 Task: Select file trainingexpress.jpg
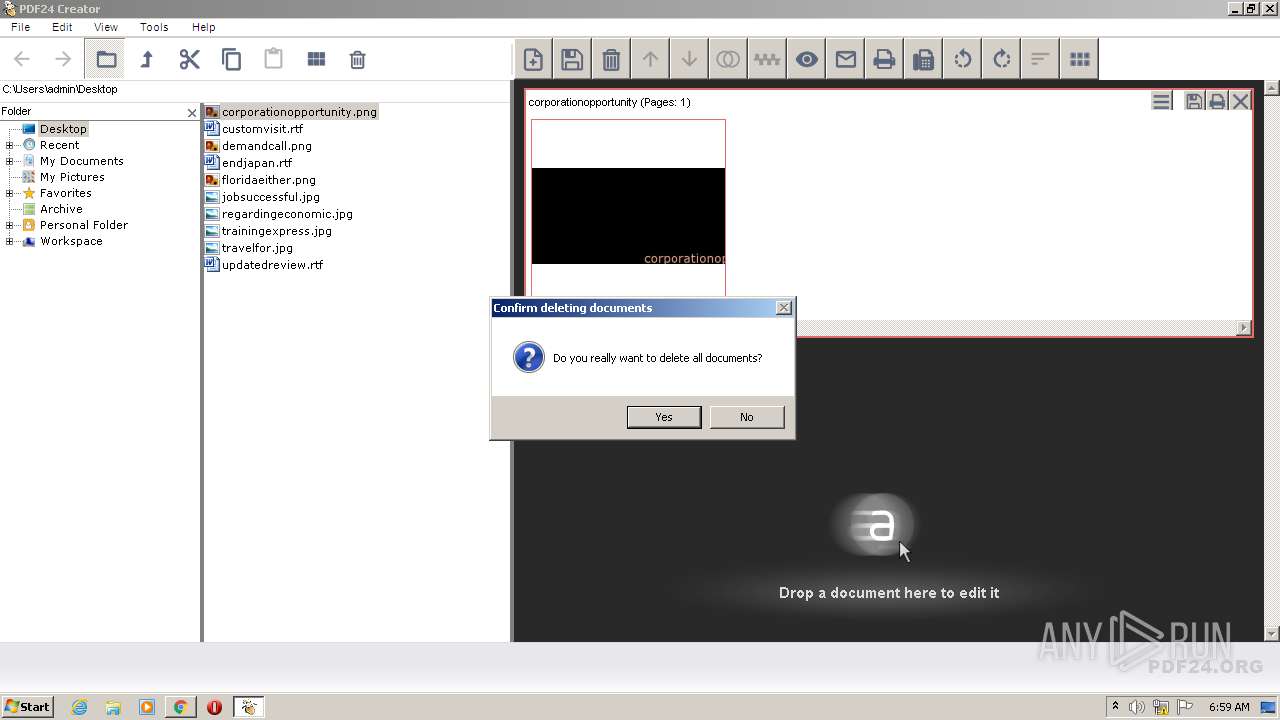click(277, 231)
